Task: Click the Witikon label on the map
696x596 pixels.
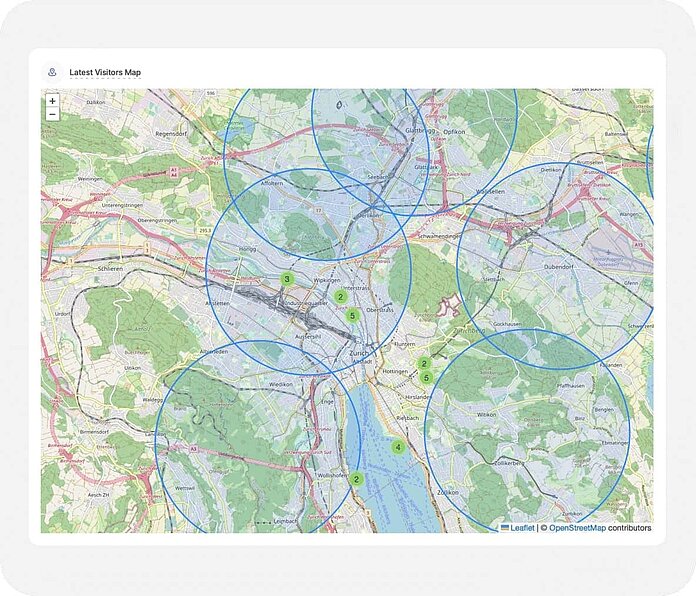Action: 487,413
